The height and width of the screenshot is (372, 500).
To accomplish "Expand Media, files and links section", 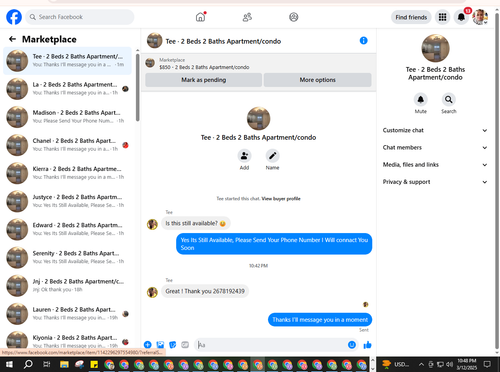I will (x=435, y=165).
